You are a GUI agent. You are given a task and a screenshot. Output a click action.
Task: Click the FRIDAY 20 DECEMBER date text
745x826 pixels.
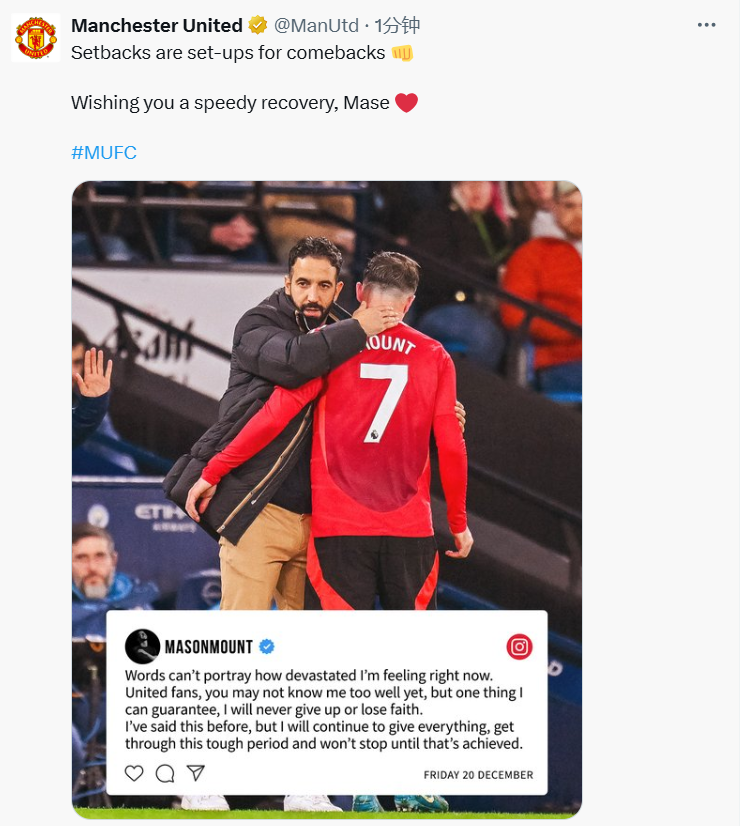point(478,775)
